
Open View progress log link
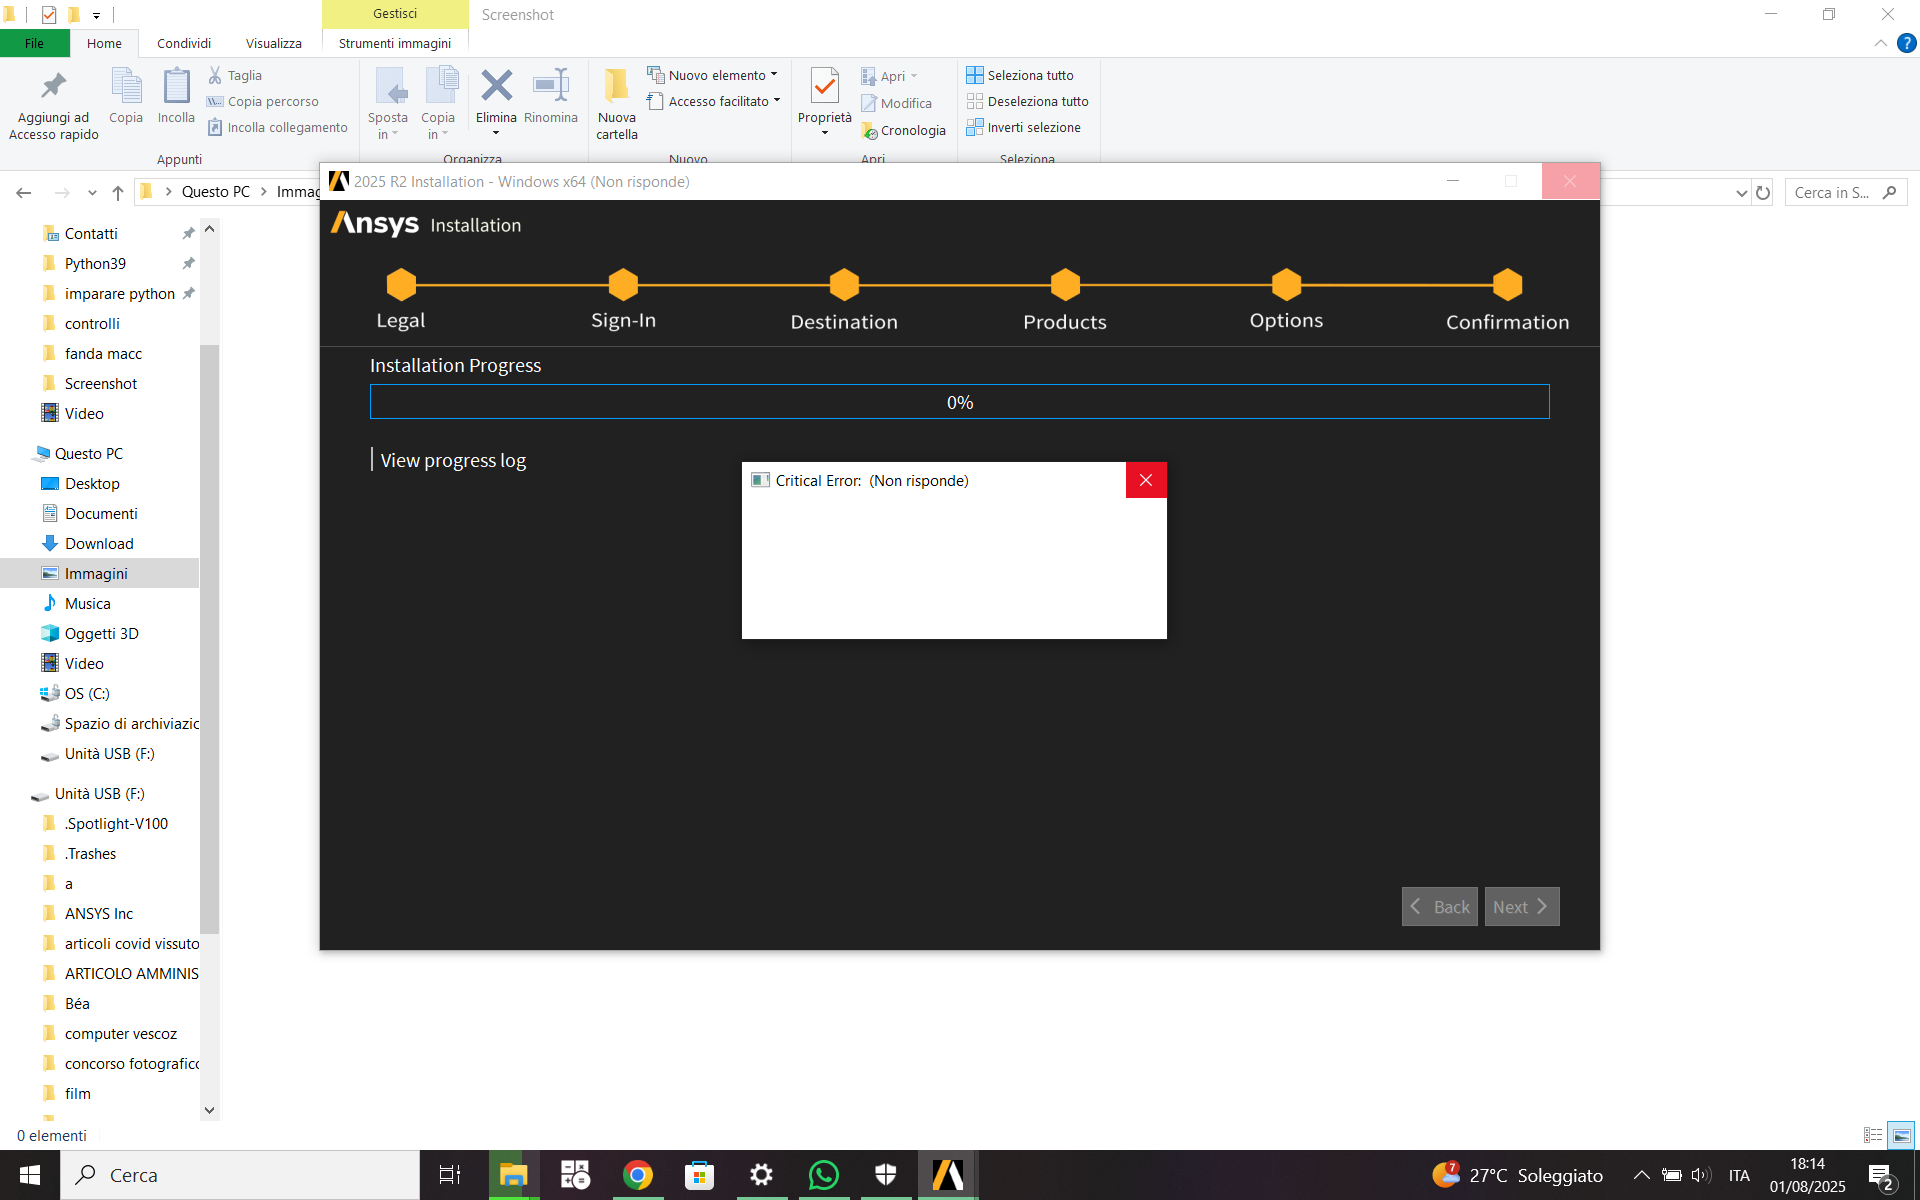(453, 460)
